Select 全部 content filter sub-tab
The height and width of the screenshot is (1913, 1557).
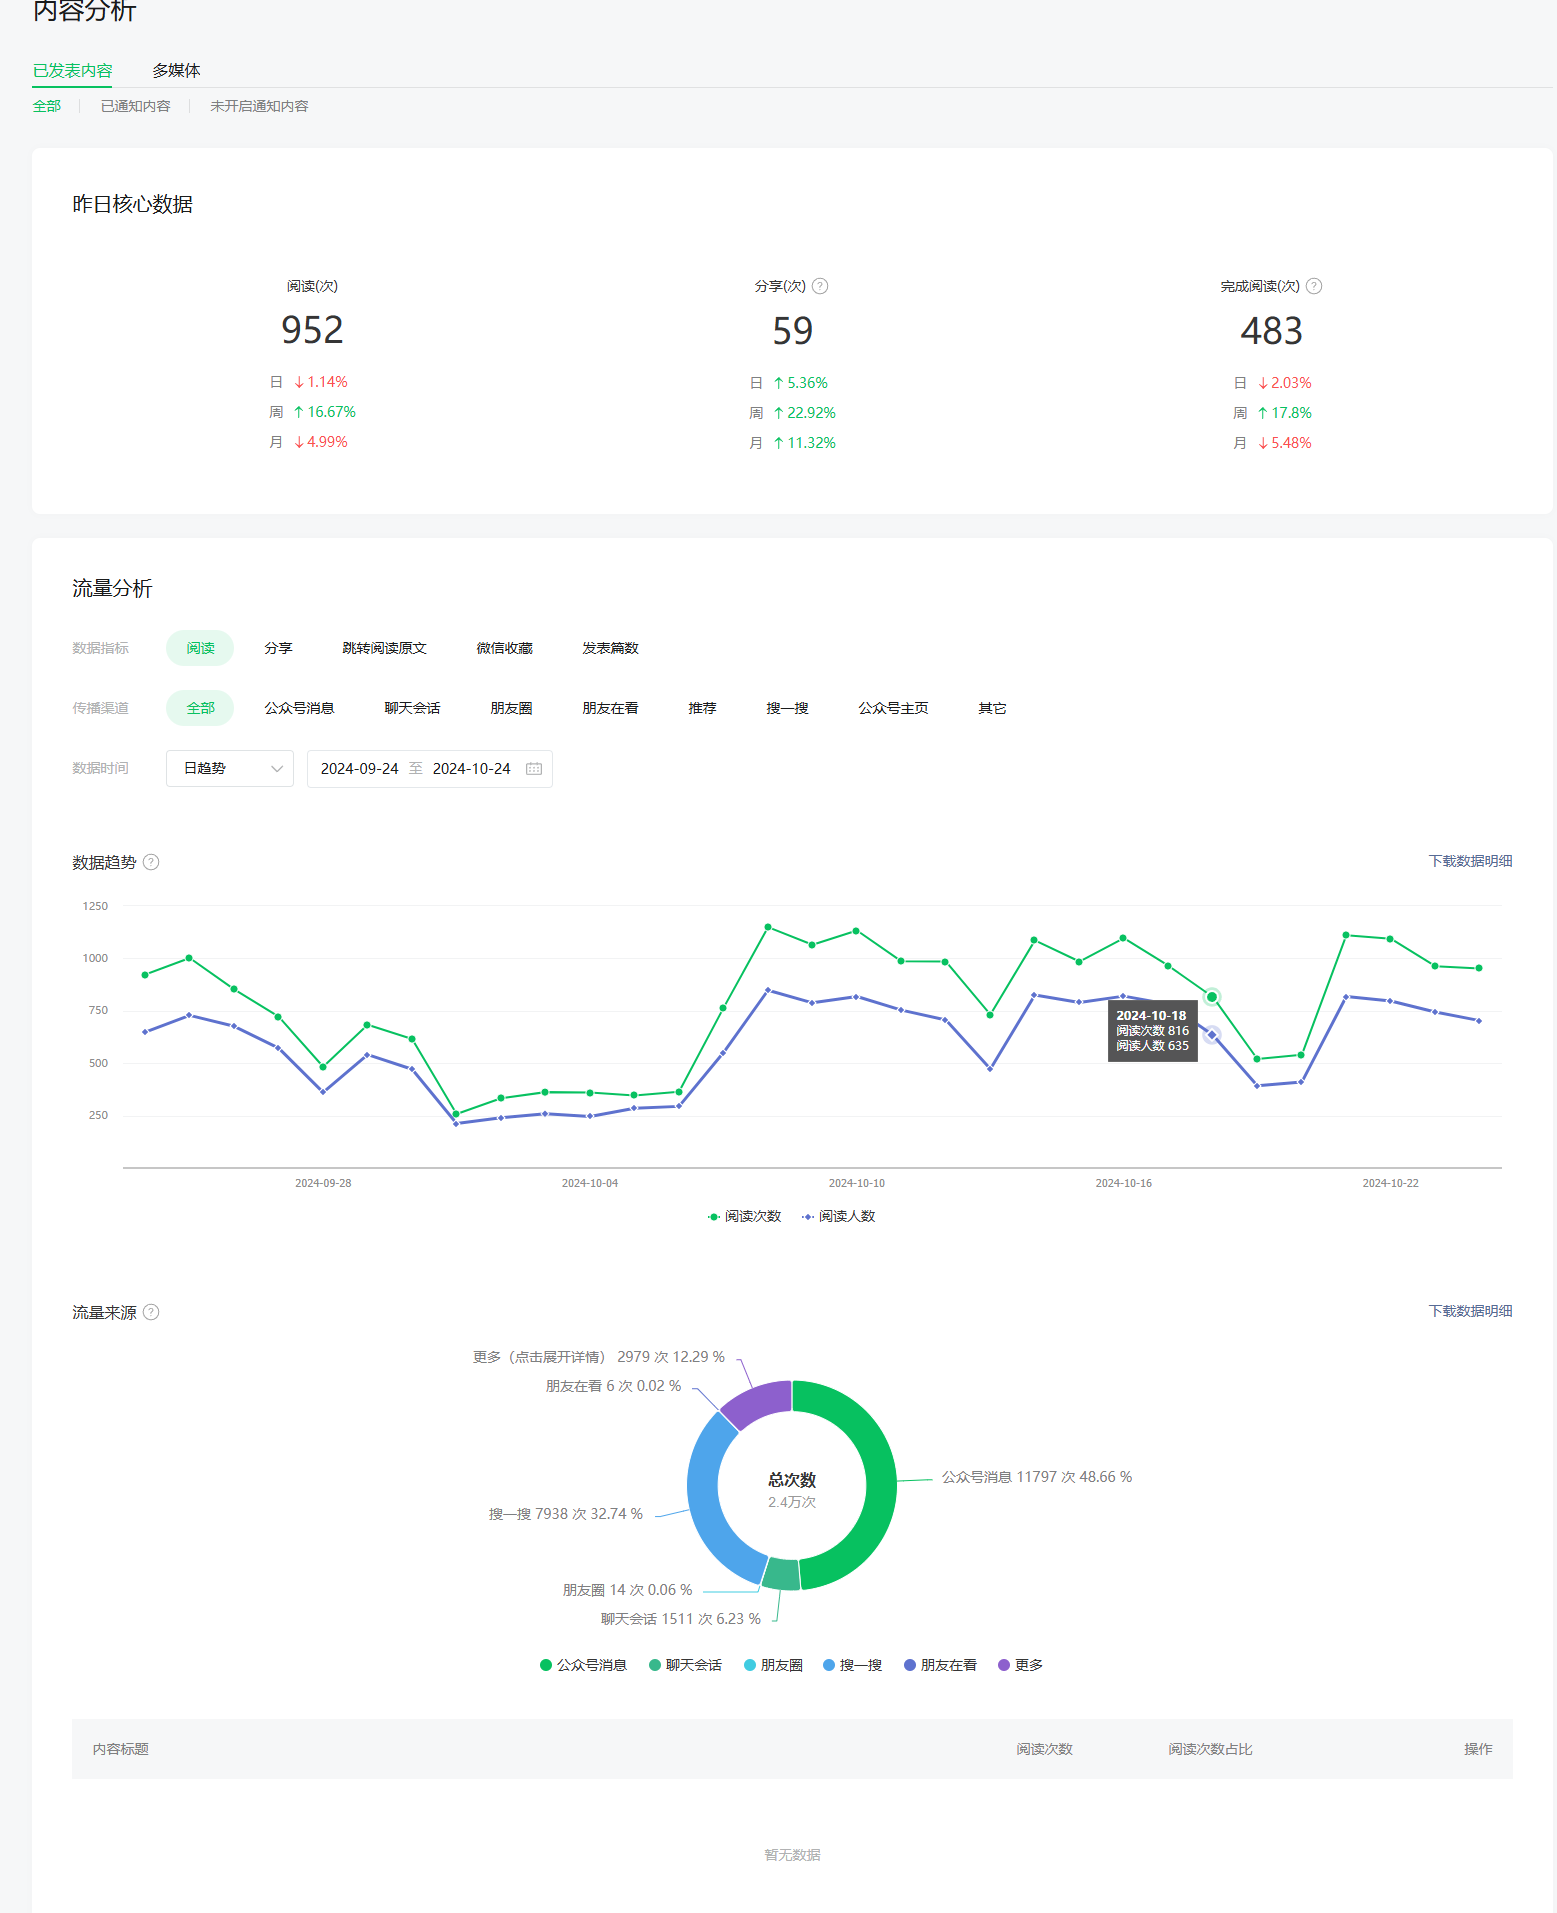tap(47, 106)
